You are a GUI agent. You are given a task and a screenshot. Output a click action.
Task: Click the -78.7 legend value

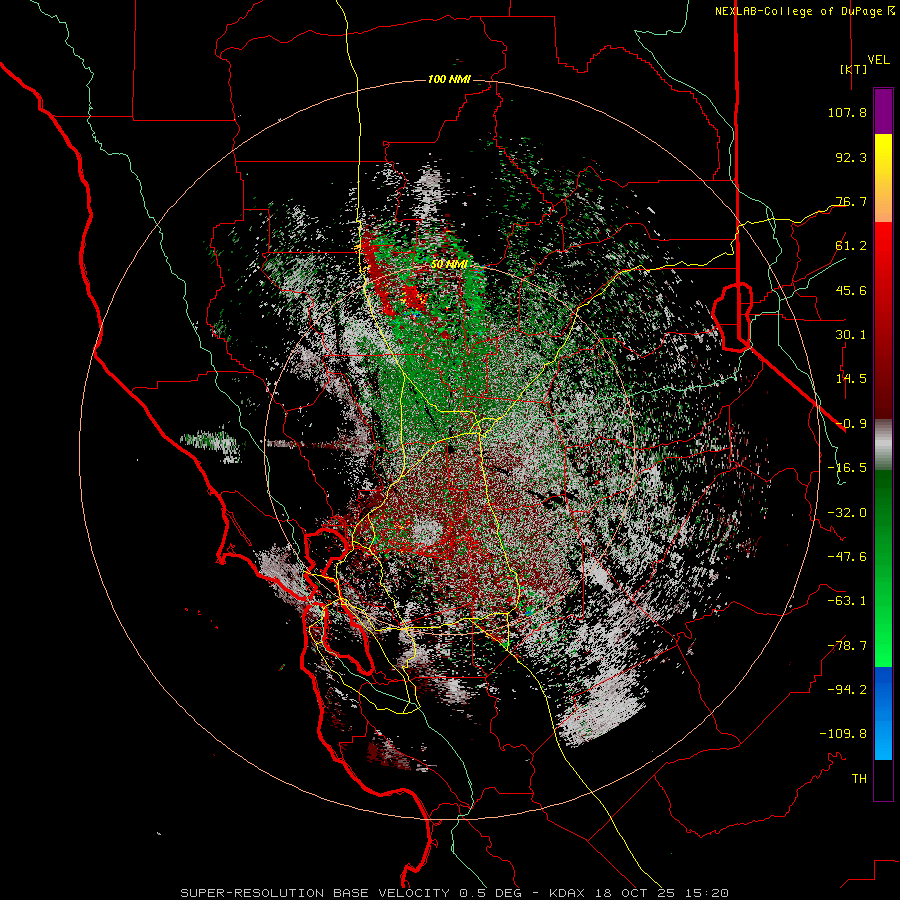tap(847, 646)
